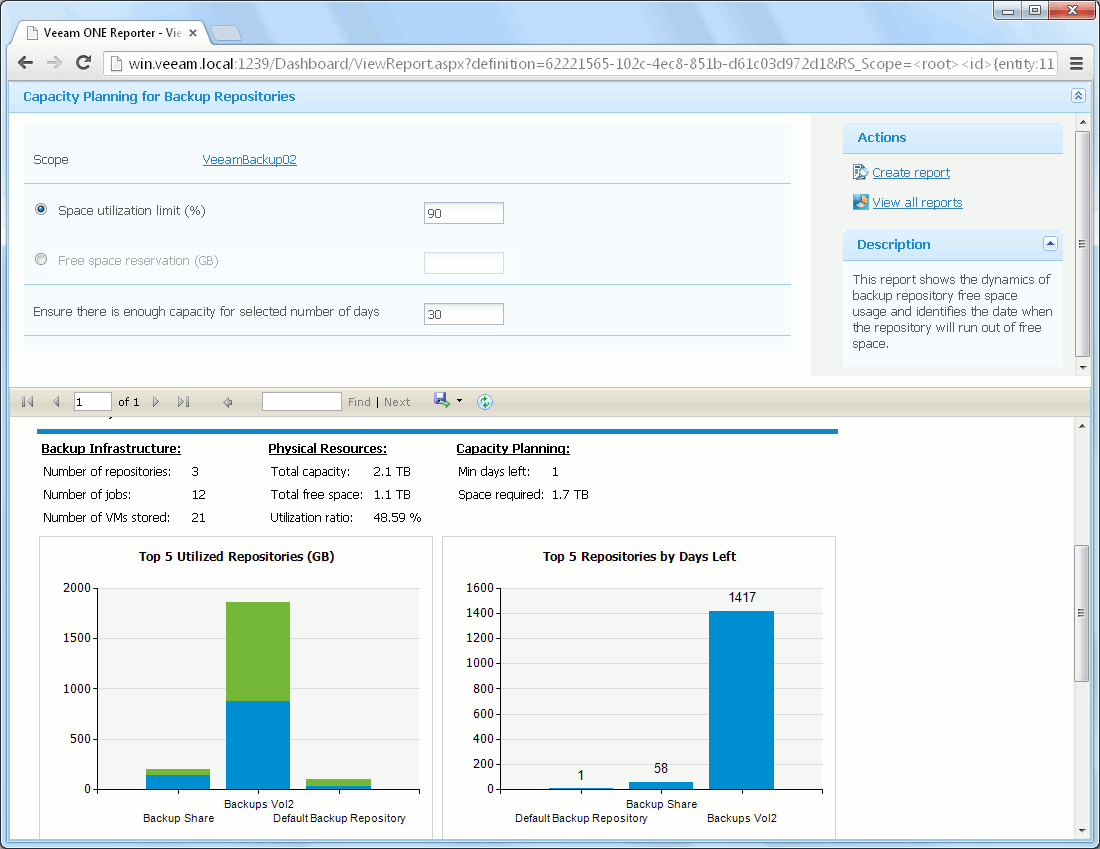Click Next in the report toolbar

397,402
